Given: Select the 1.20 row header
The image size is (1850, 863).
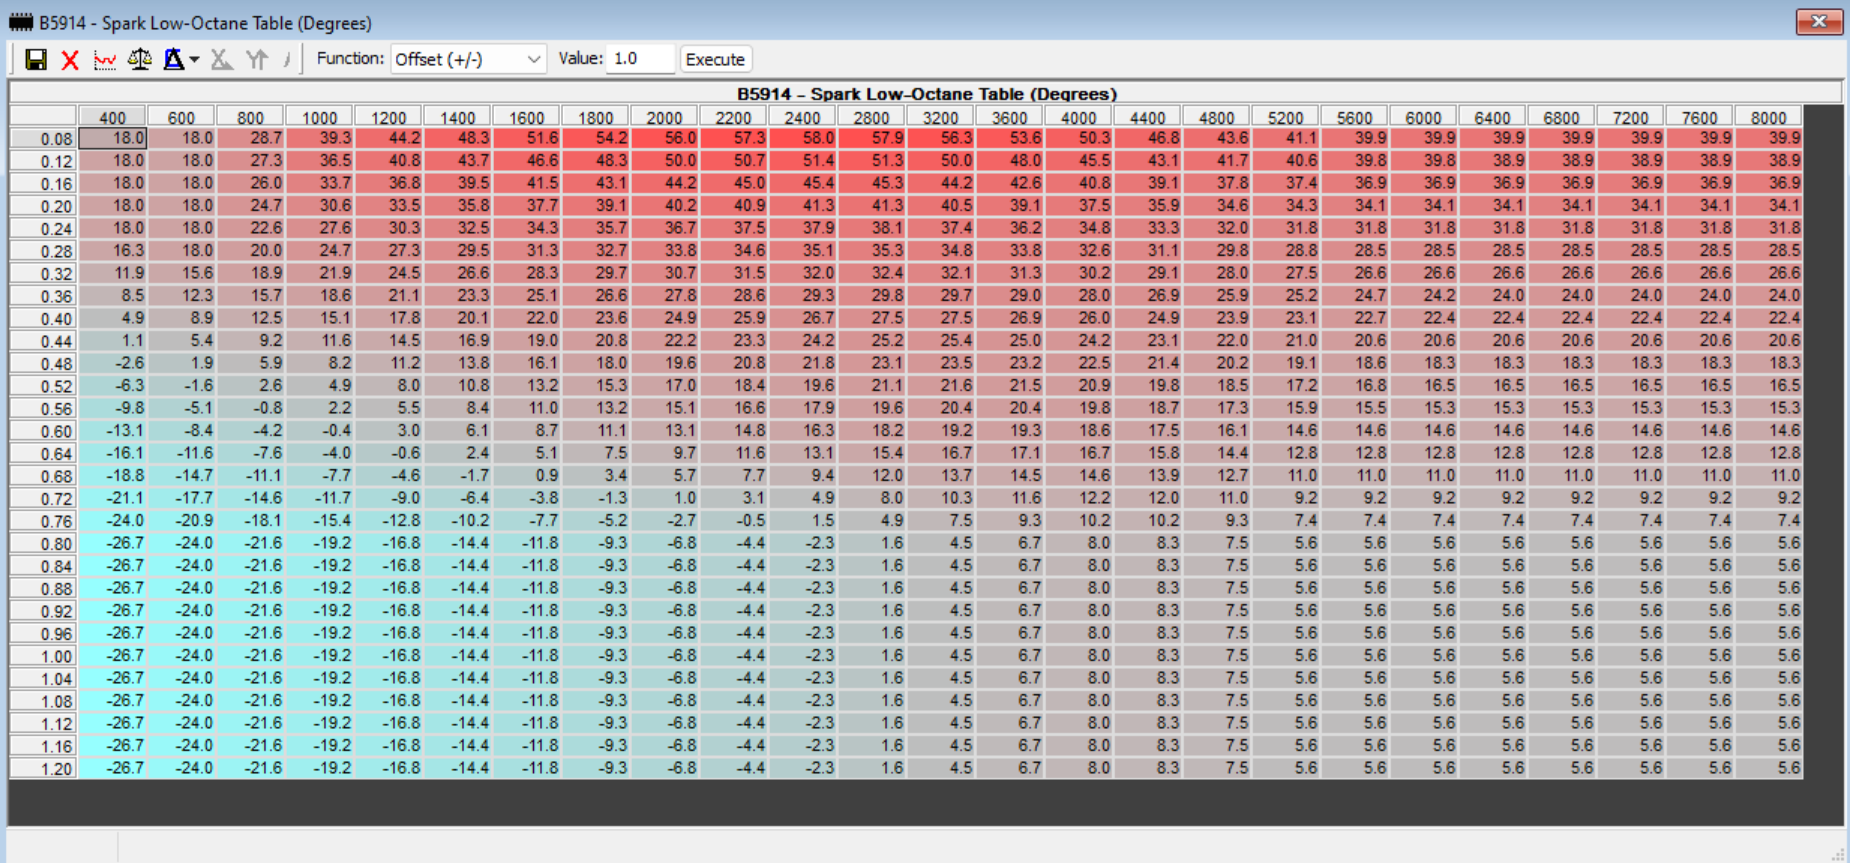Looking at the screenshot, I should [x=44, y=769].
